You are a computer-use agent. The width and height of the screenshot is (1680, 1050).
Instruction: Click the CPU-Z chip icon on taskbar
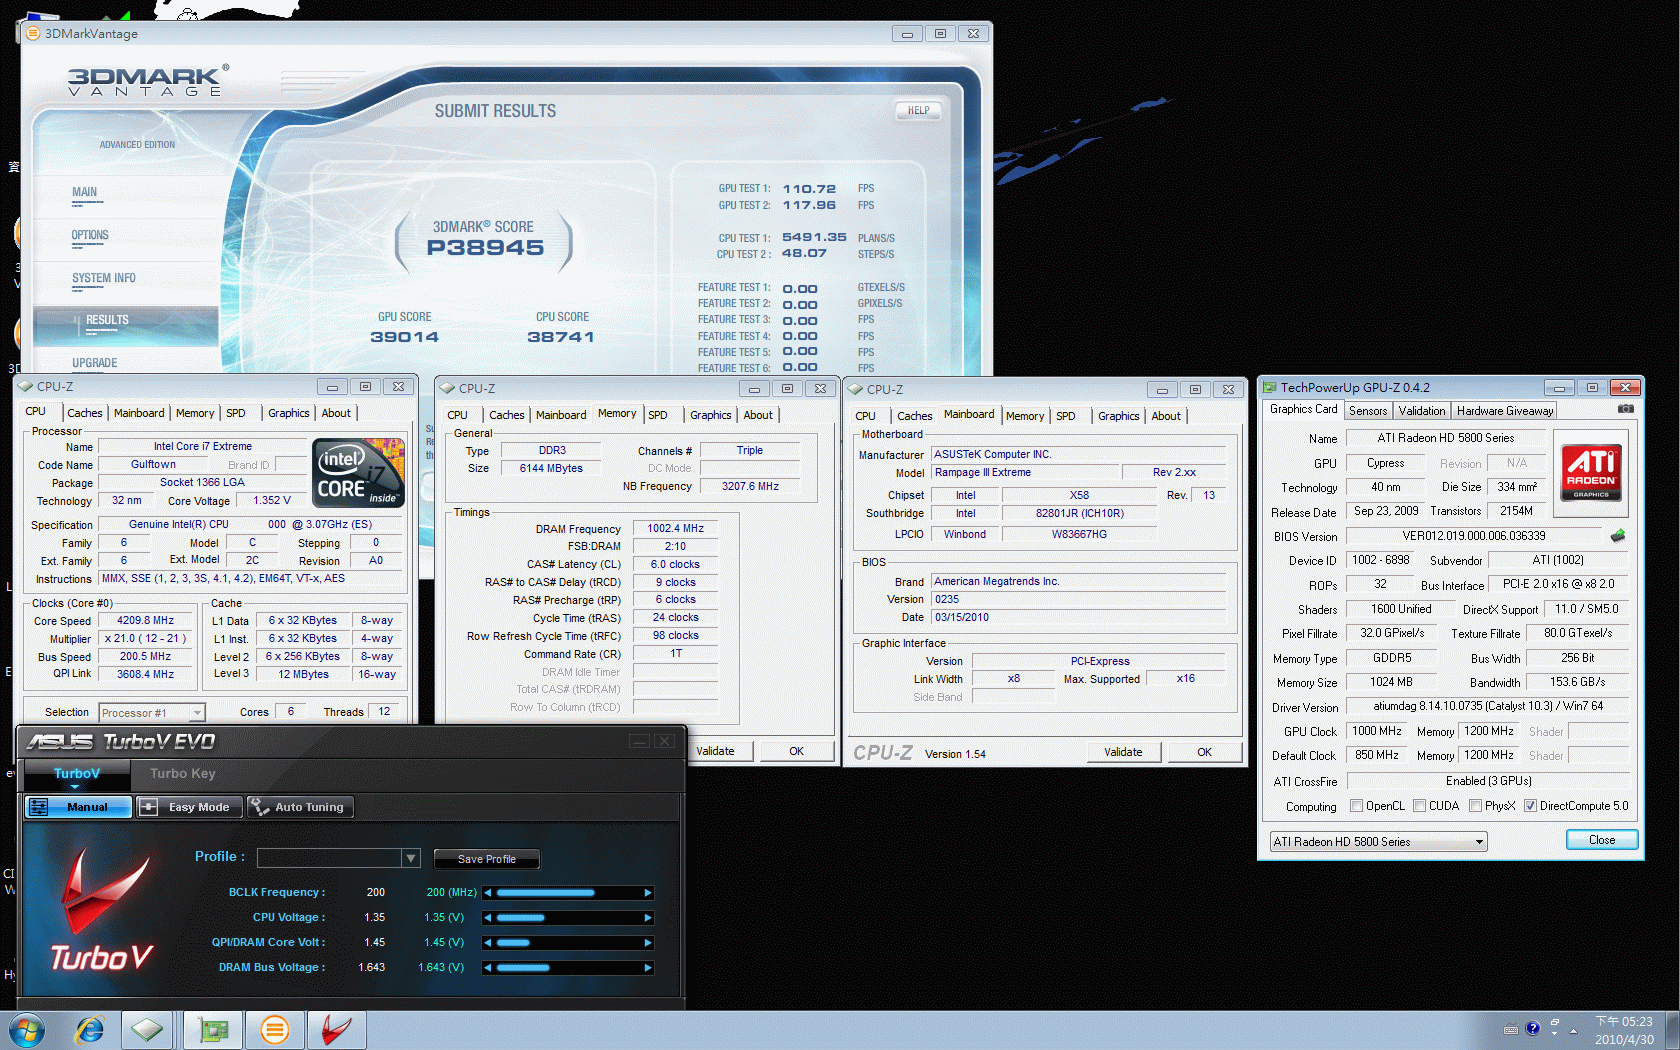148,1030
